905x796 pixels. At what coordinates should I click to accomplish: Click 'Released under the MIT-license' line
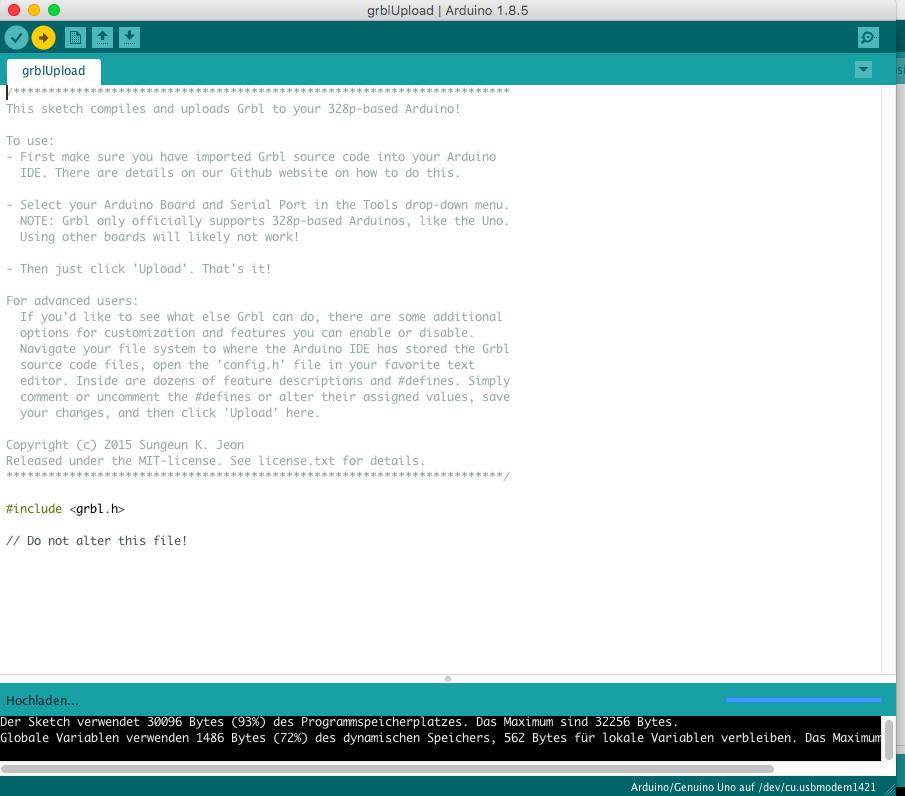215,461
